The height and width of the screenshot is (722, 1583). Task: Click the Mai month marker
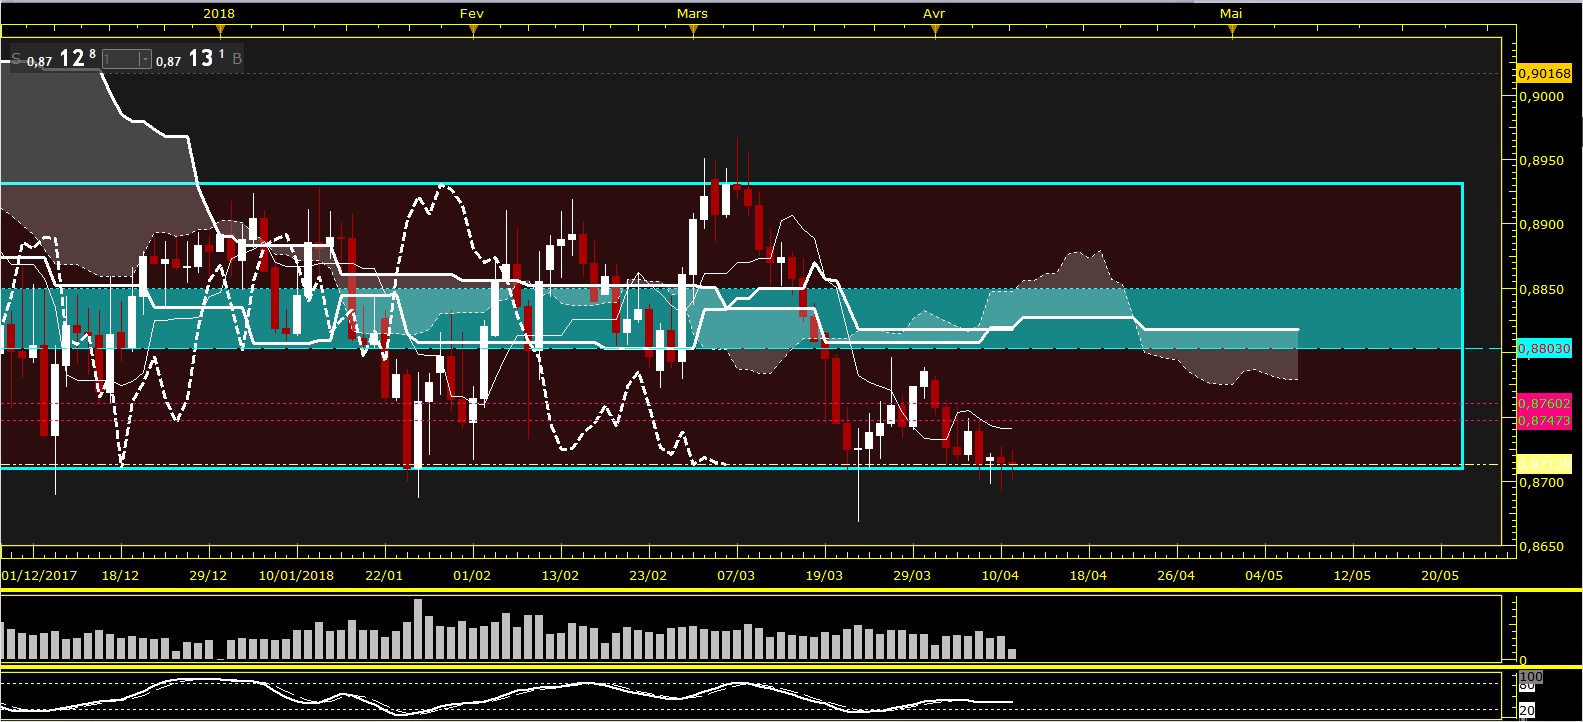(x=1231, y=13)
